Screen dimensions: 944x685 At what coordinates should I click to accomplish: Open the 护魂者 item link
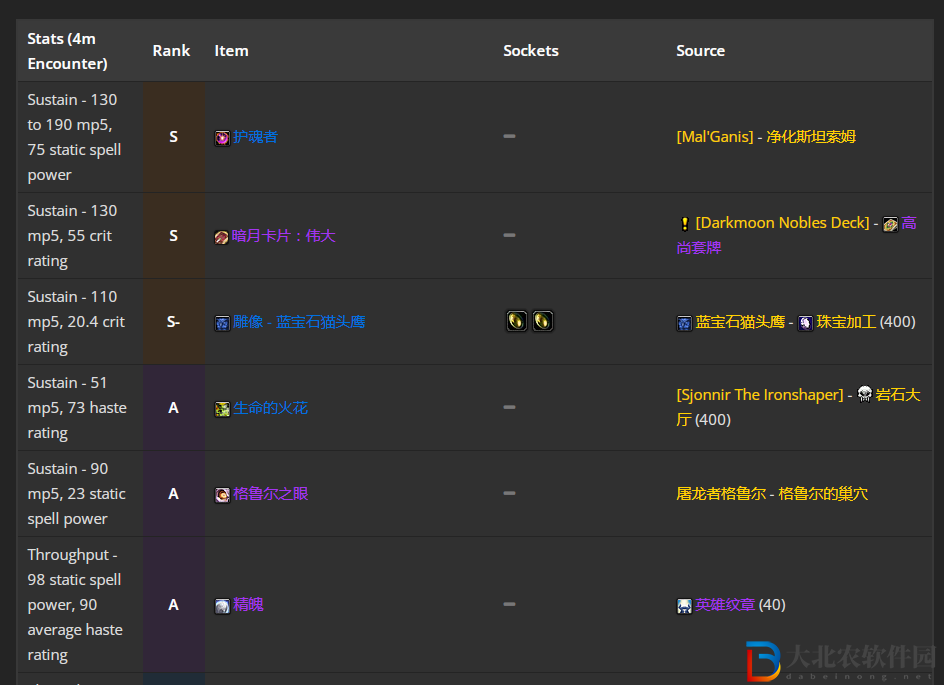click(x=255, y=137)
